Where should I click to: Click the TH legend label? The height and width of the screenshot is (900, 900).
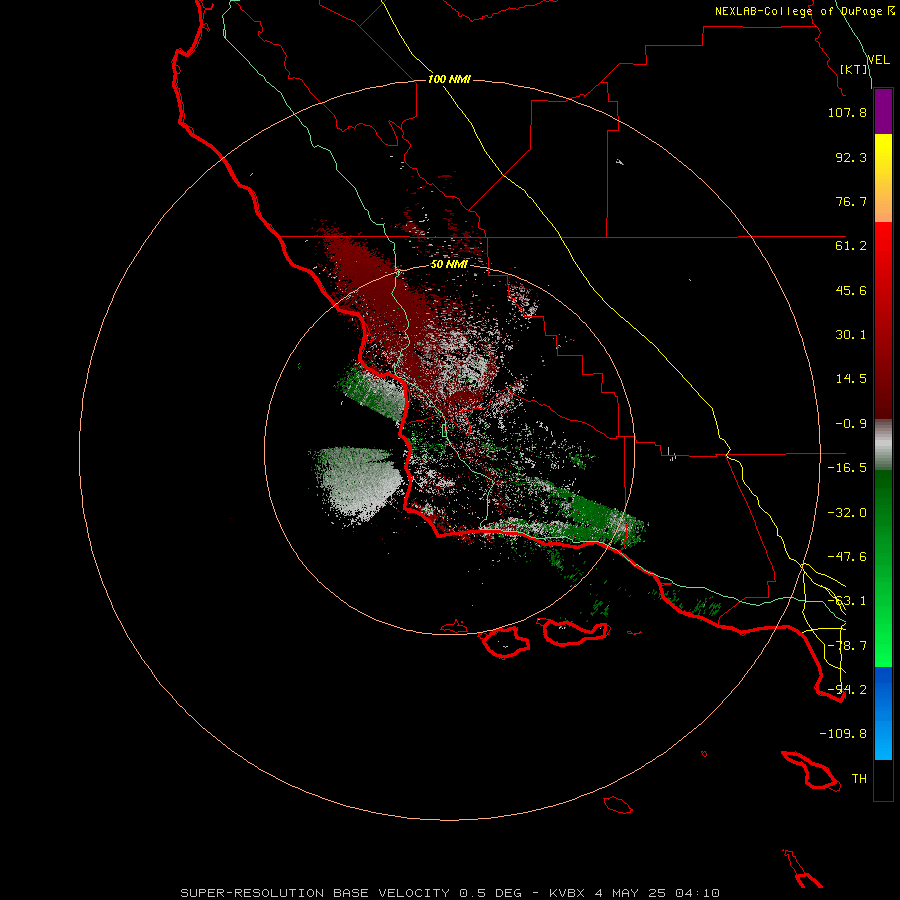pyautogui.click(x=859, y=779)
